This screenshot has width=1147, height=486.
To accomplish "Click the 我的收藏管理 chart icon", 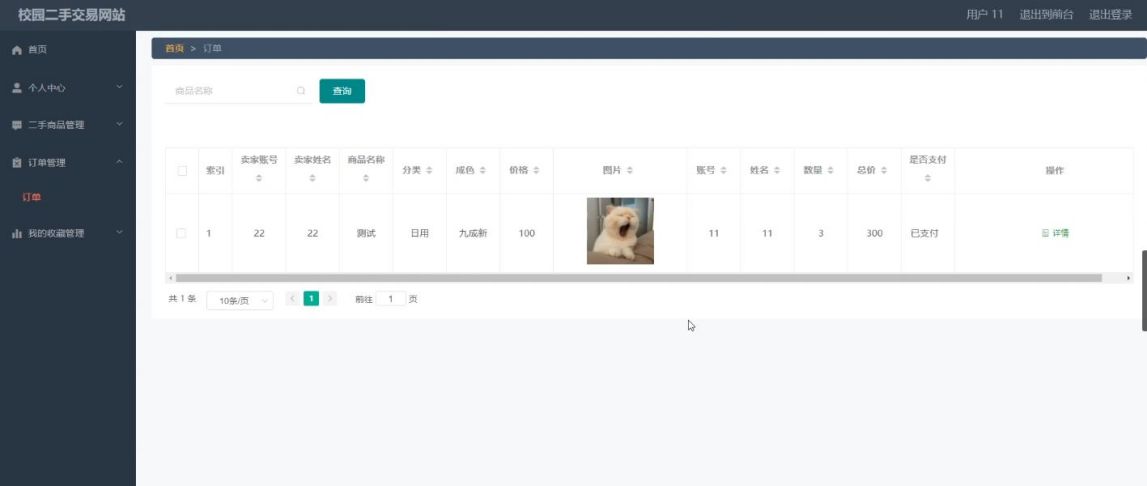I will (16, 234).
